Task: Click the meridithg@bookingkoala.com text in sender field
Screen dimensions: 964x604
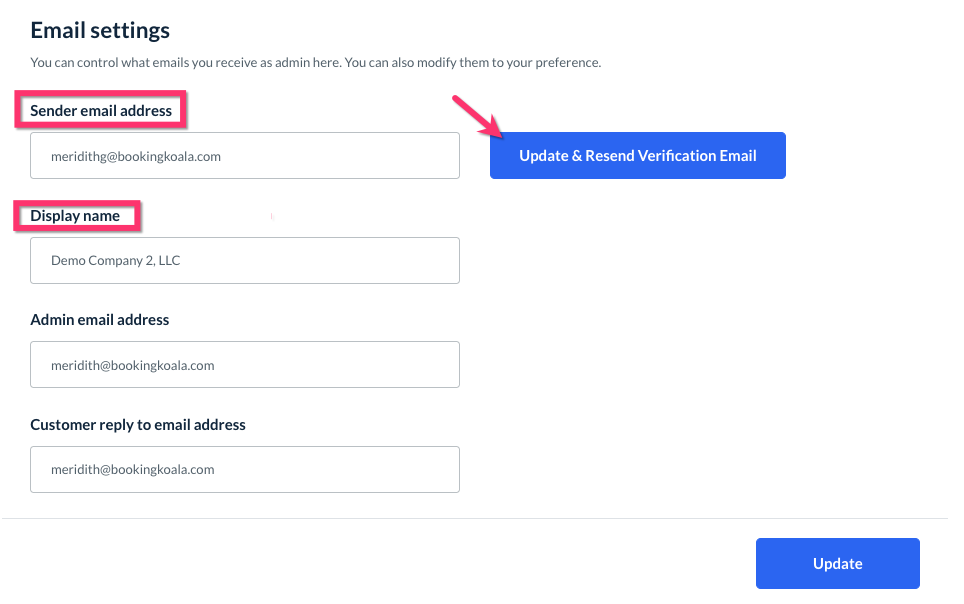Action: click(x=136, y=156)
